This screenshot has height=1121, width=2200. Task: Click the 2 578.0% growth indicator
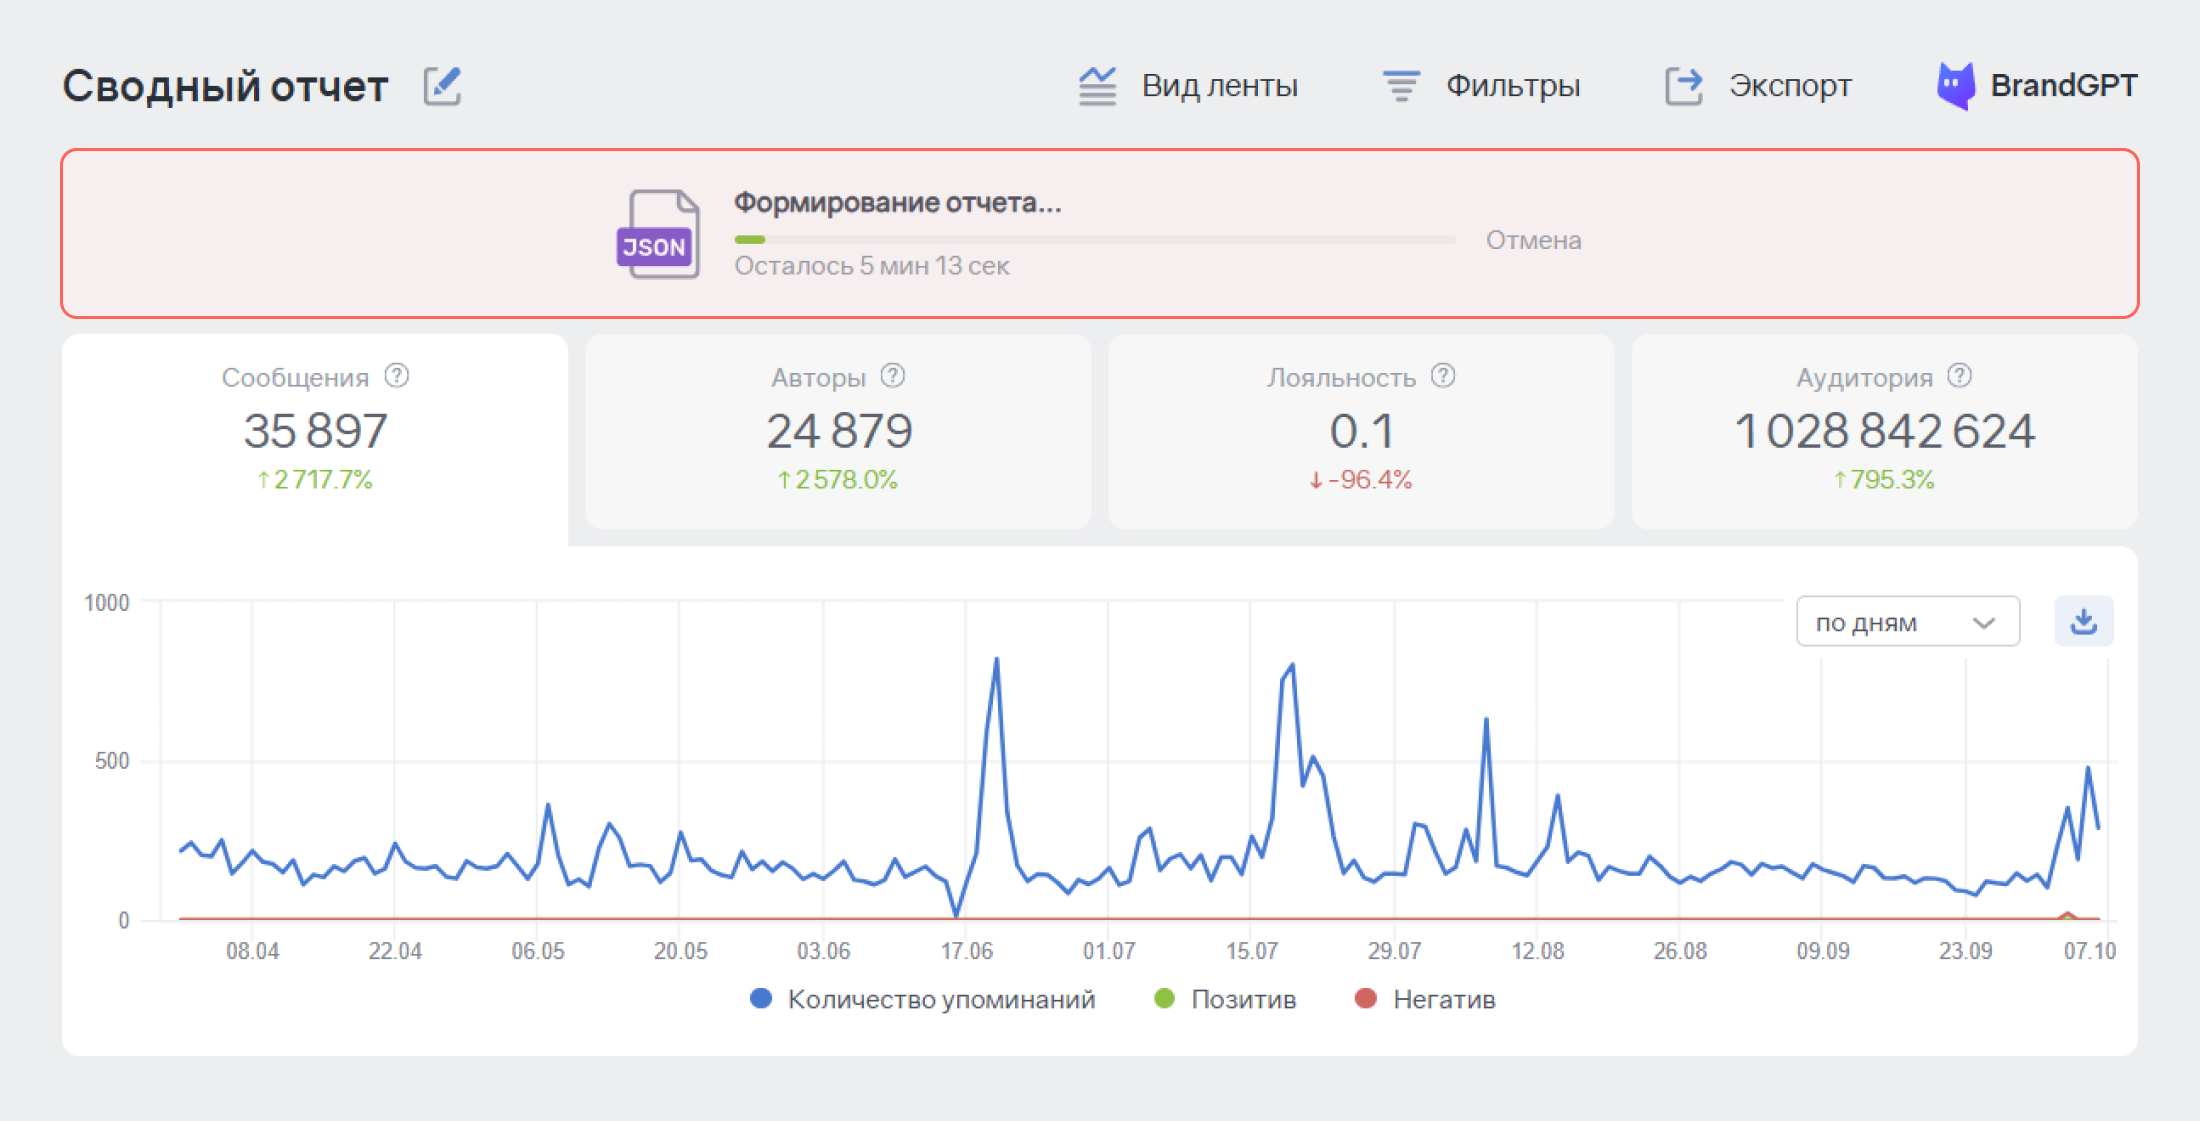[x=838, y=480]
